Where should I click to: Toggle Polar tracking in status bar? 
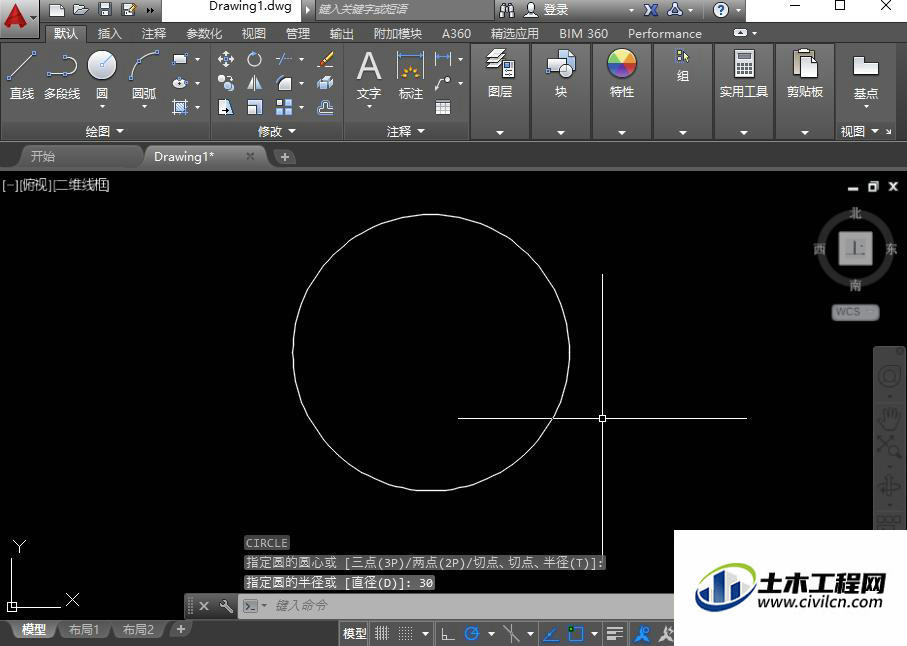pos(472,634)
